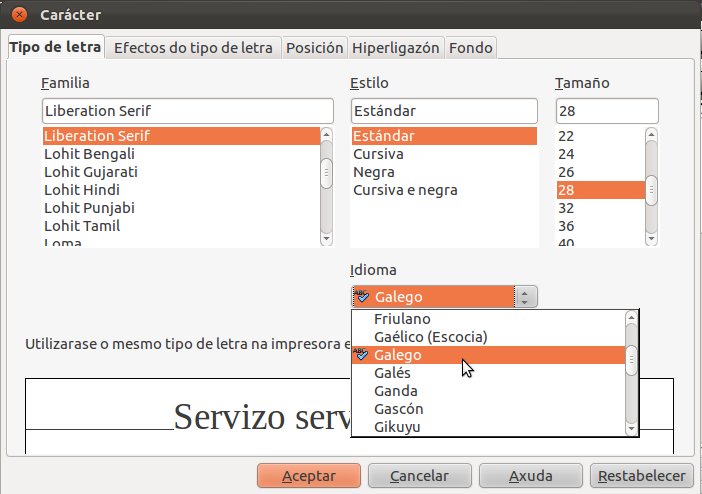Choose Gikuyu language
Image resolution: width=702 pixels, height=494 pixels.
488,427
